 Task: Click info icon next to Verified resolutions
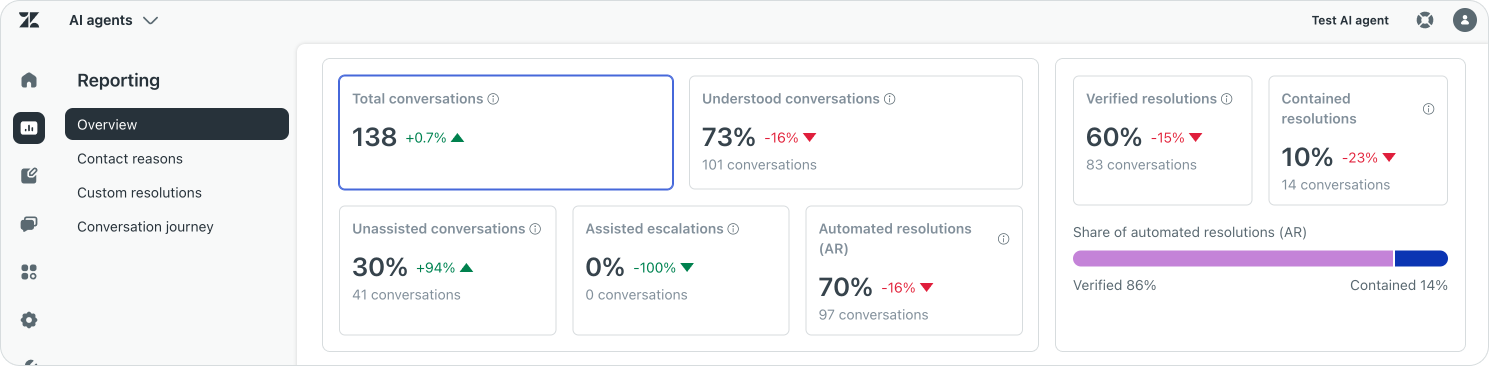click(1227, 99)
